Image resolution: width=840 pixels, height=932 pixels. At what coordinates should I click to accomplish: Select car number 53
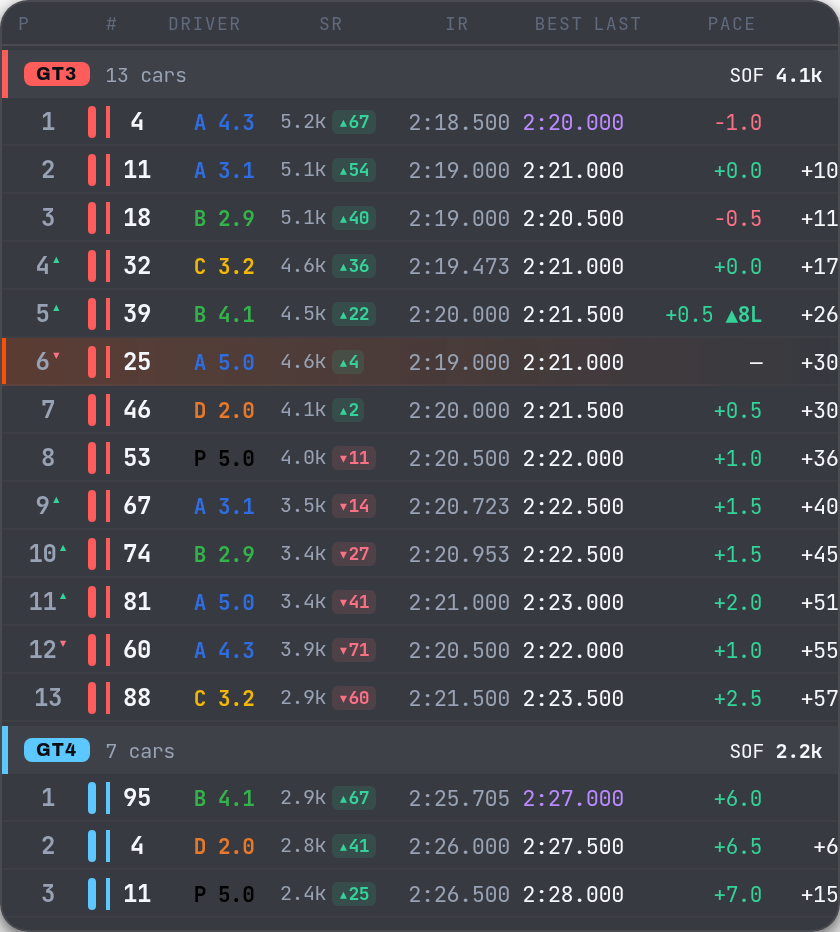[137, 458]
